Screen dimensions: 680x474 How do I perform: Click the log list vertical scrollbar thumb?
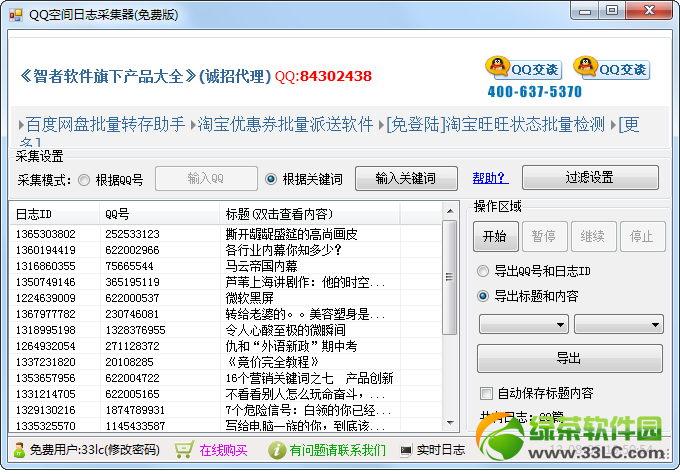point(450,278)
